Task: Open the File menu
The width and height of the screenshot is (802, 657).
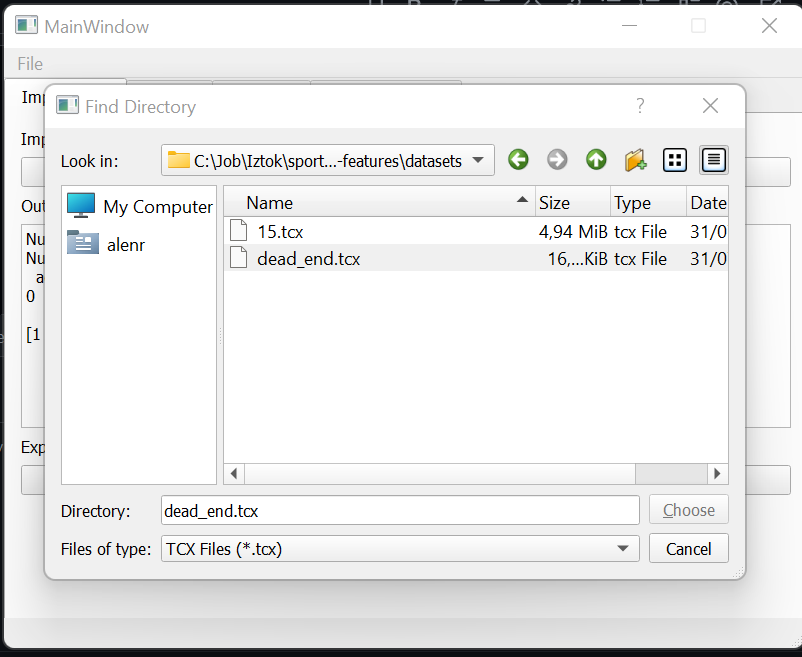Action: 29,63
